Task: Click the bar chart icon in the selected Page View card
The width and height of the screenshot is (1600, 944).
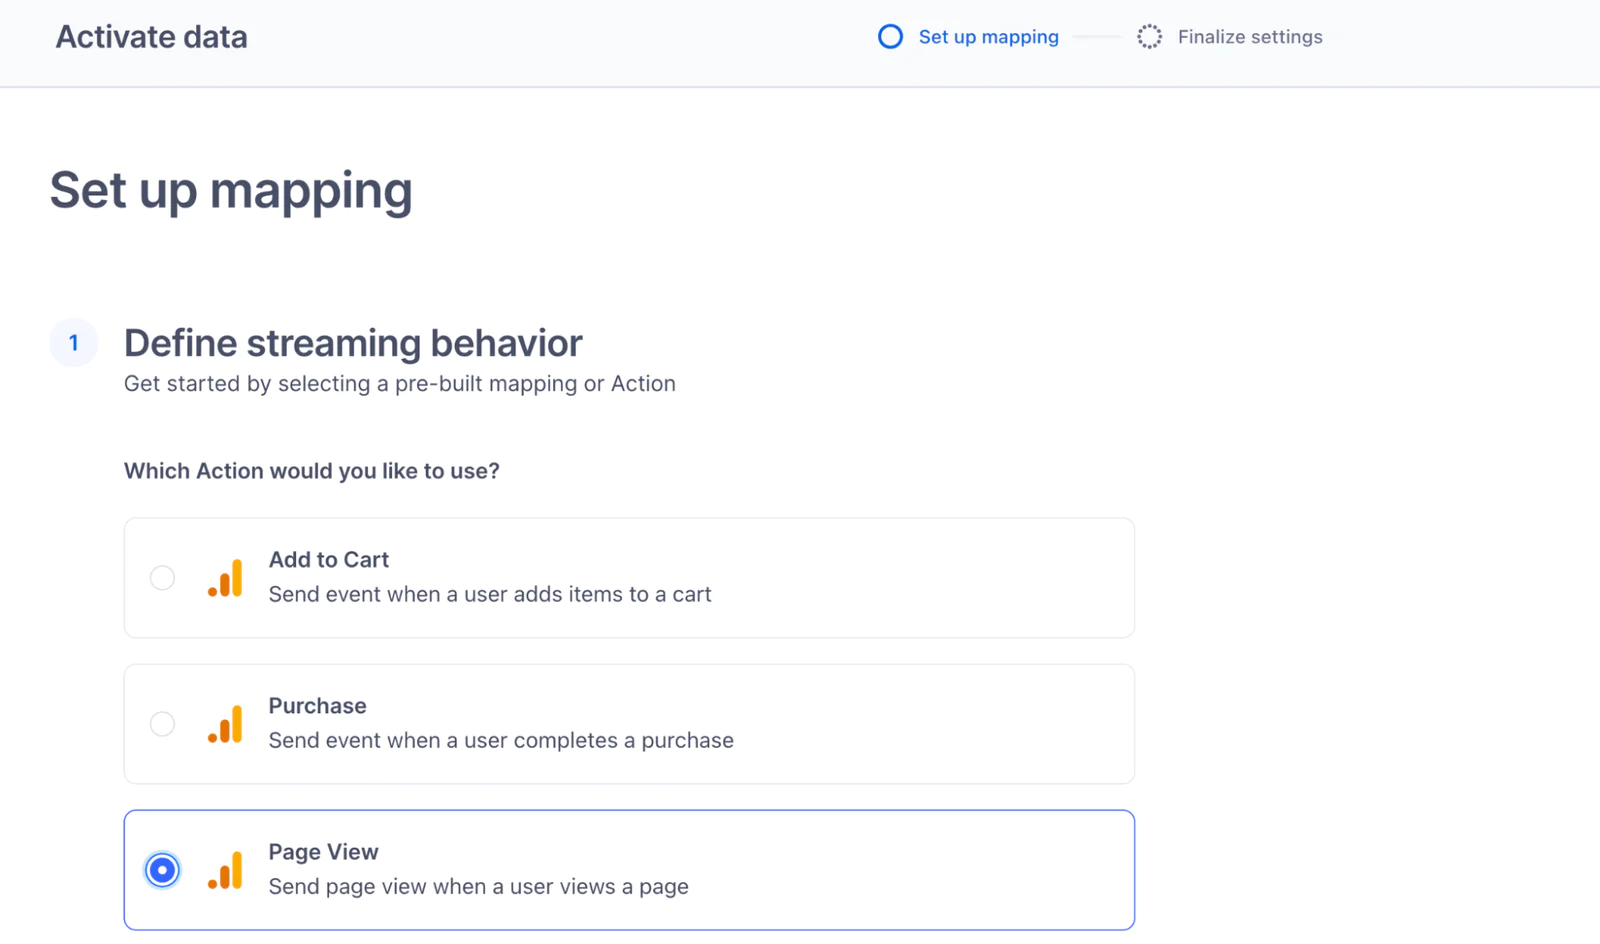Action: pos(225,869)
